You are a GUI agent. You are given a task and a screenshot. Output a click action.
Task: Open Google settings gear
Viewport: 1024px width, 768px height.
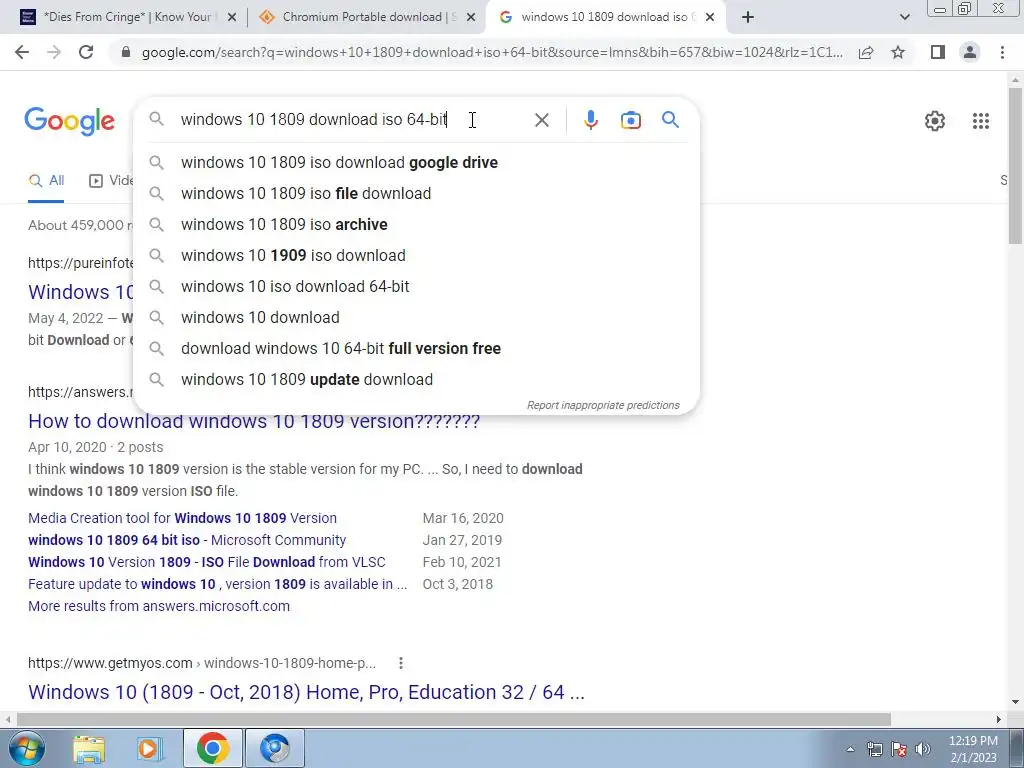coord(935,121)
